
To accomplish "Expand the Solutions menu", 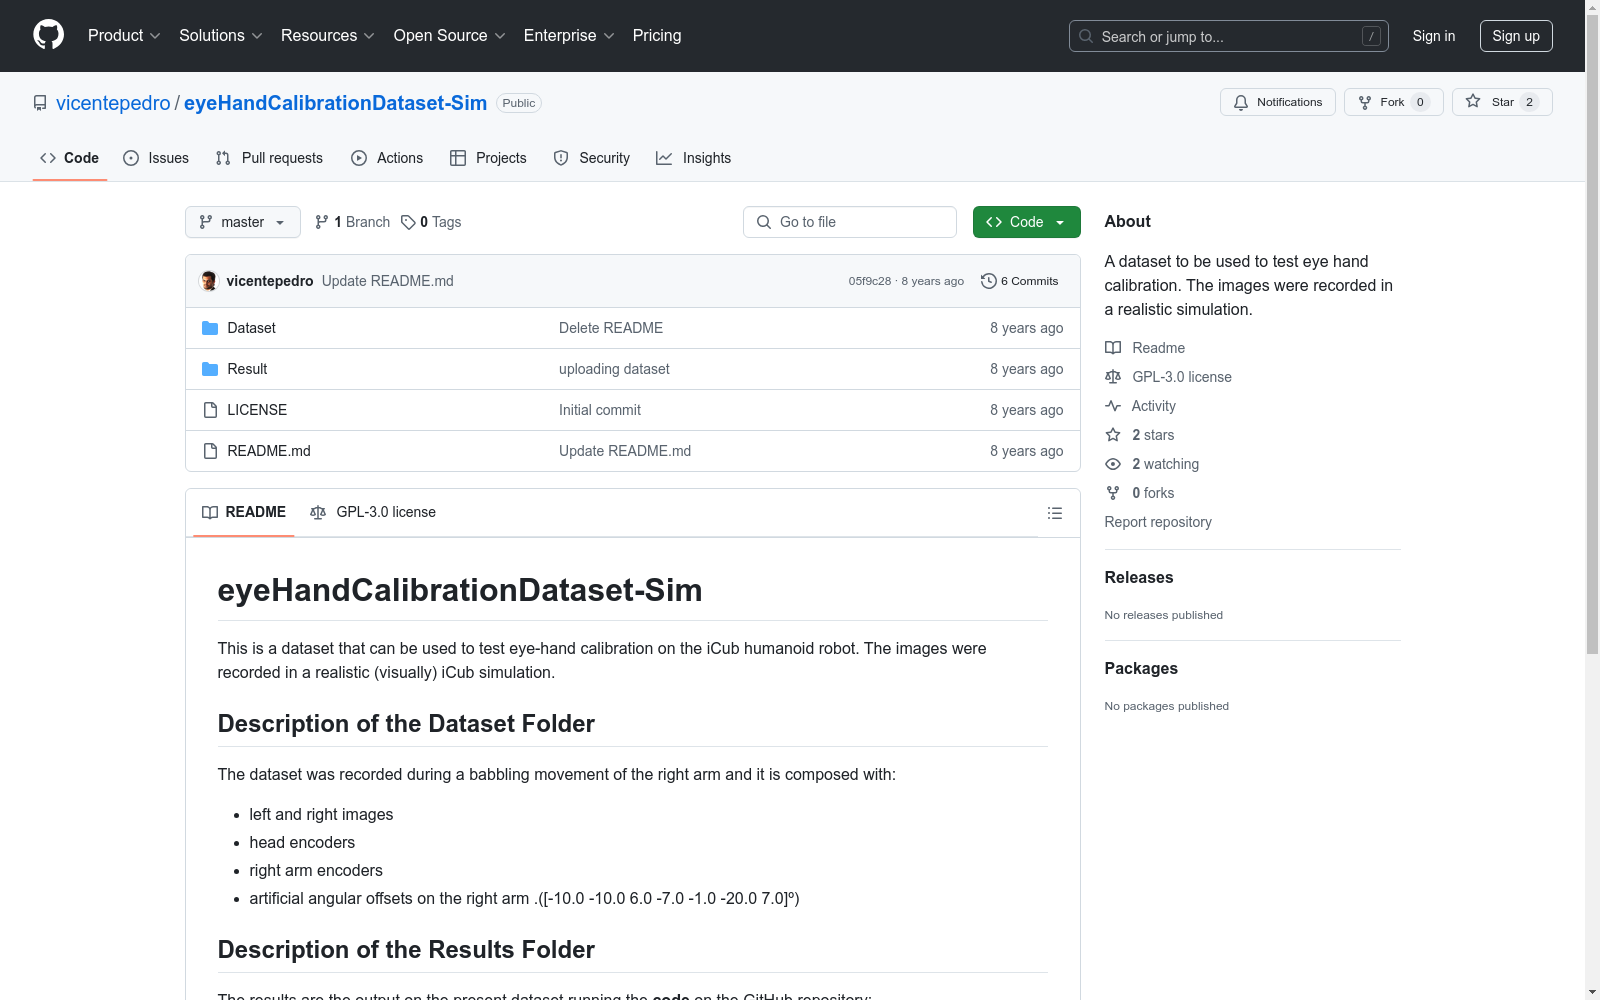I will click(x=221, y=35).
